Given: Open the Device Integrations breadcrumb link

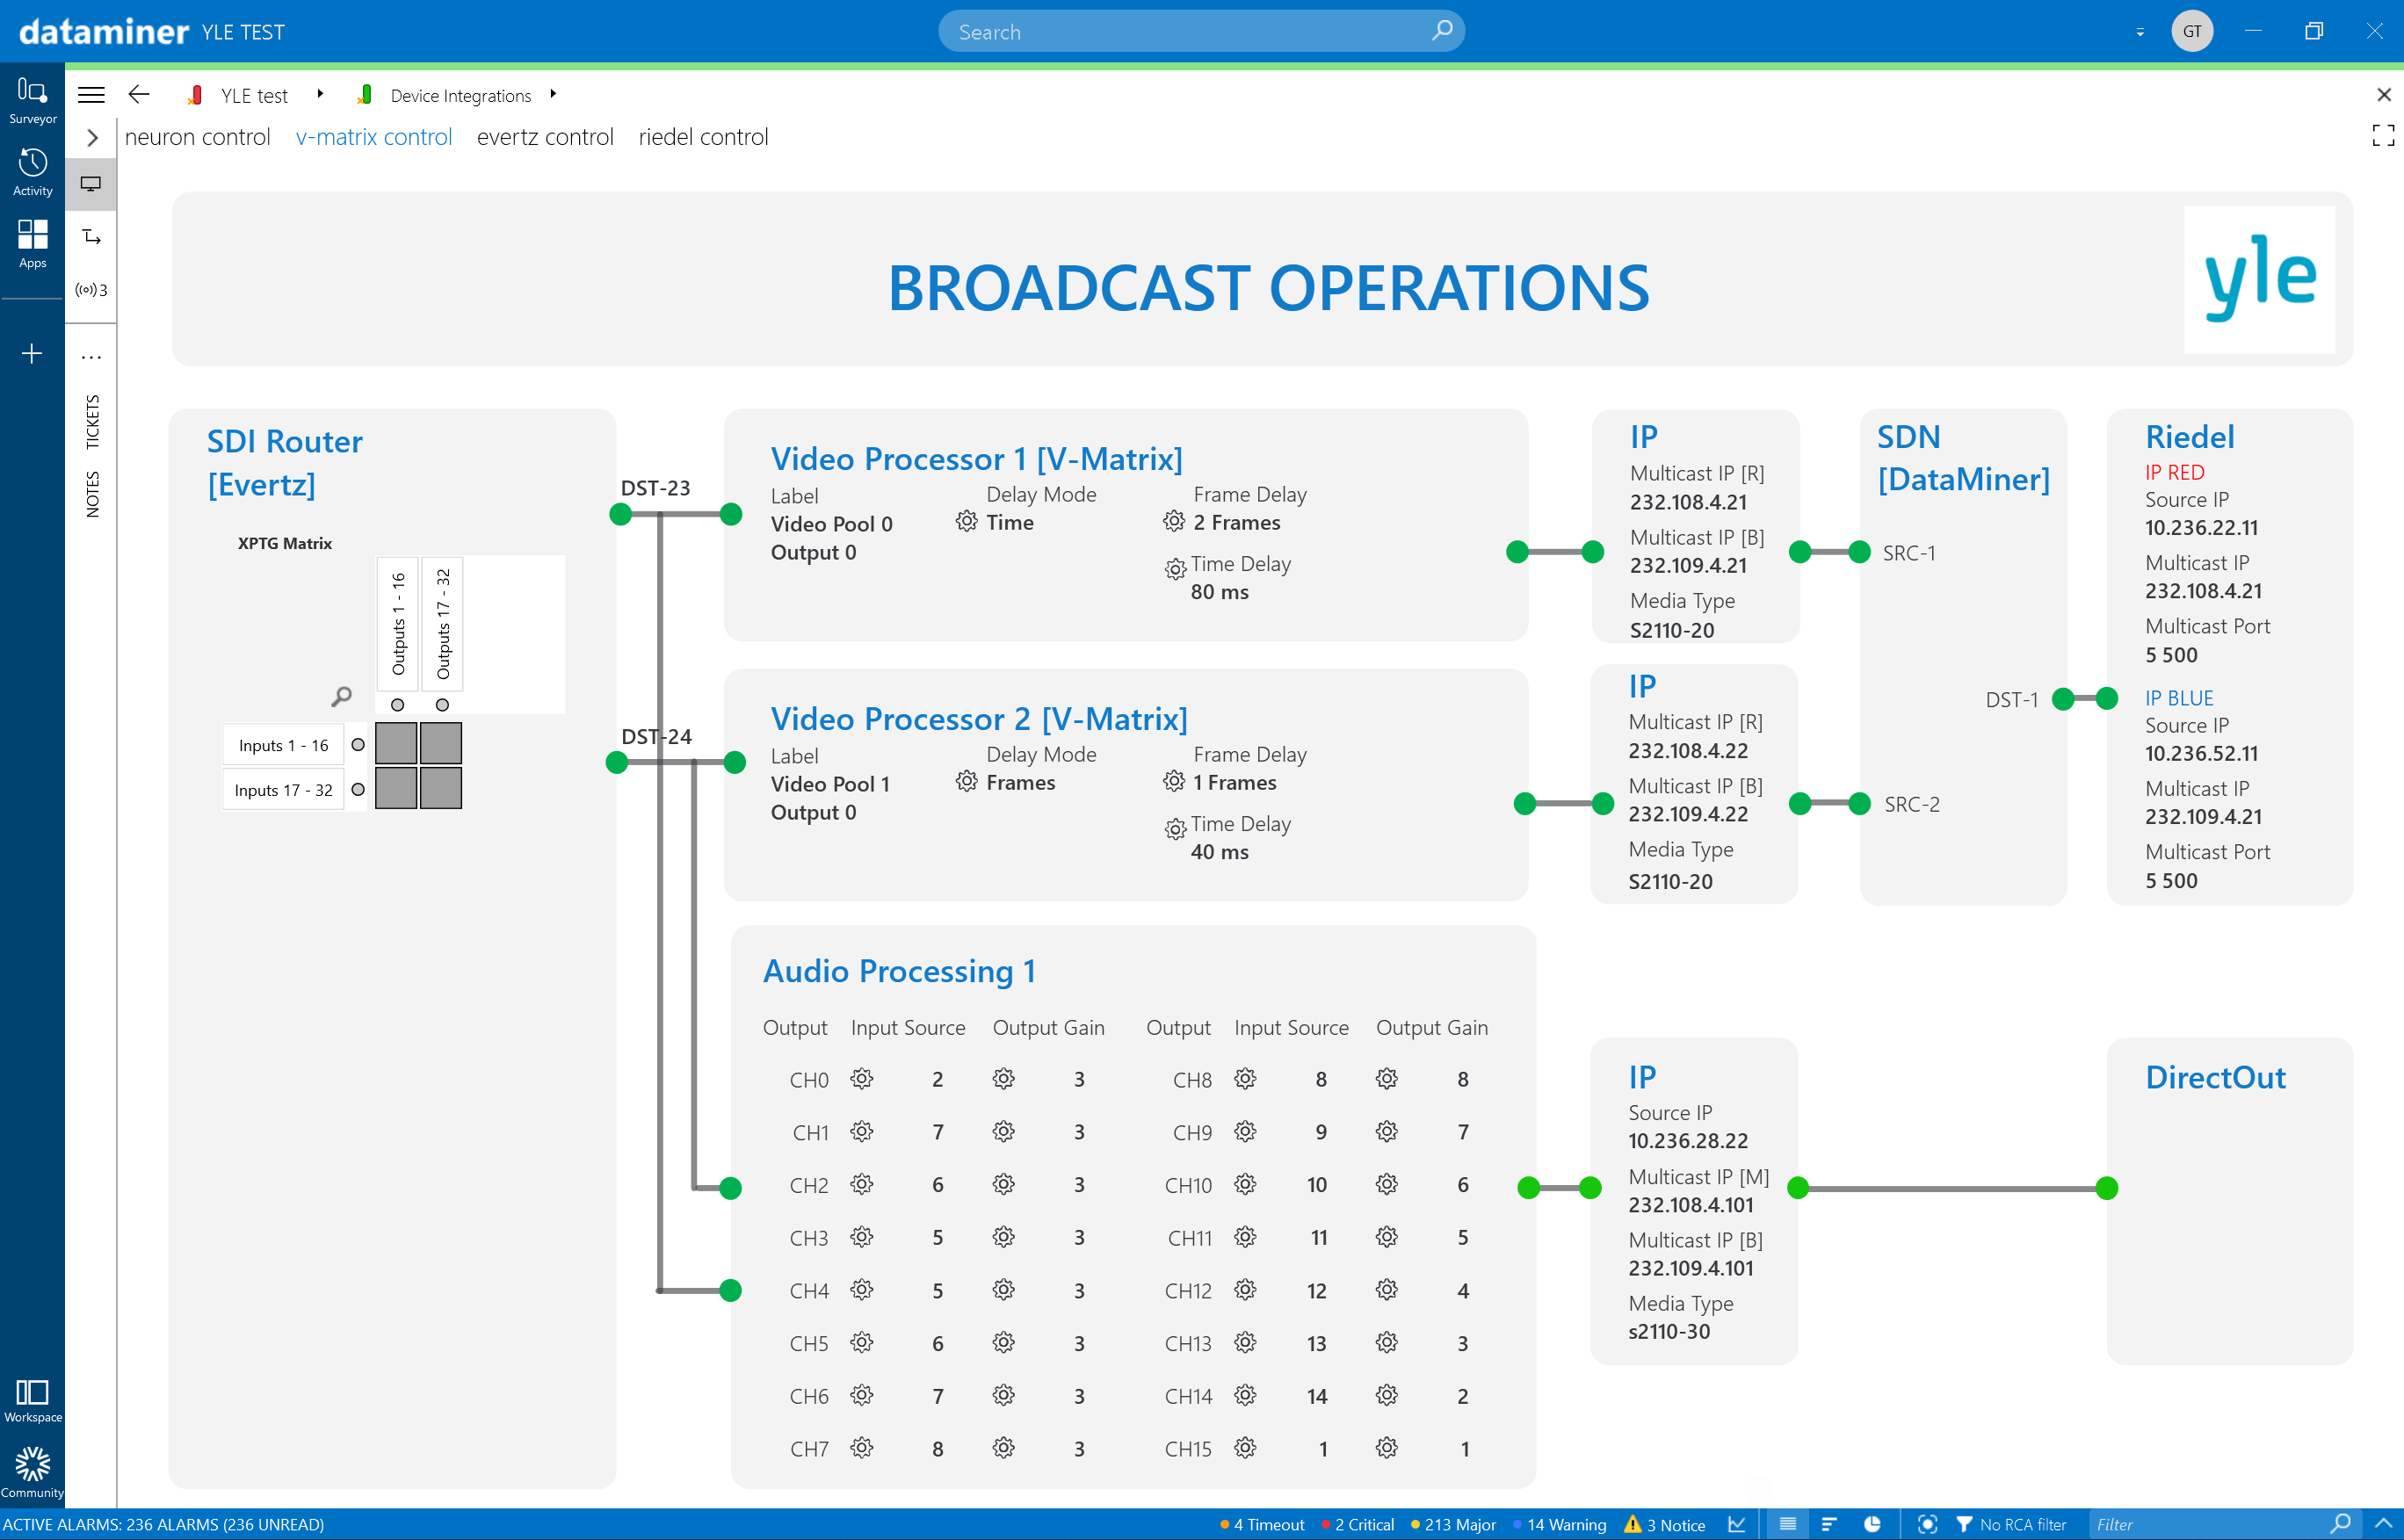Looking at the screenshot, I should (461, 95).
